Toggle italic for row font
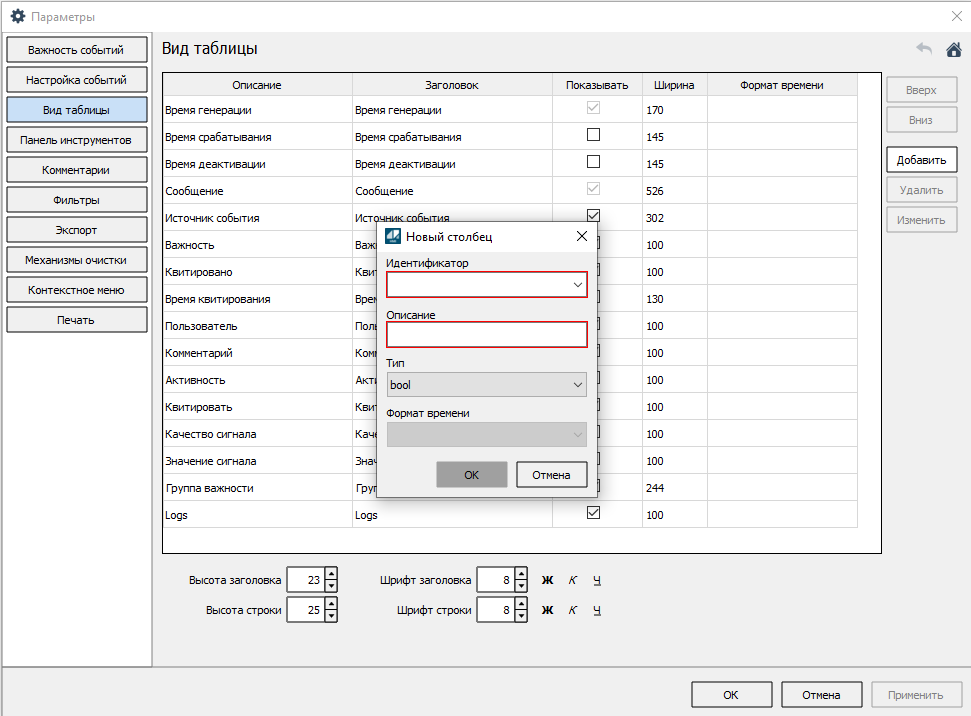Image resolution: width=971 pixels, height=716 pixels. pos(573,610)
